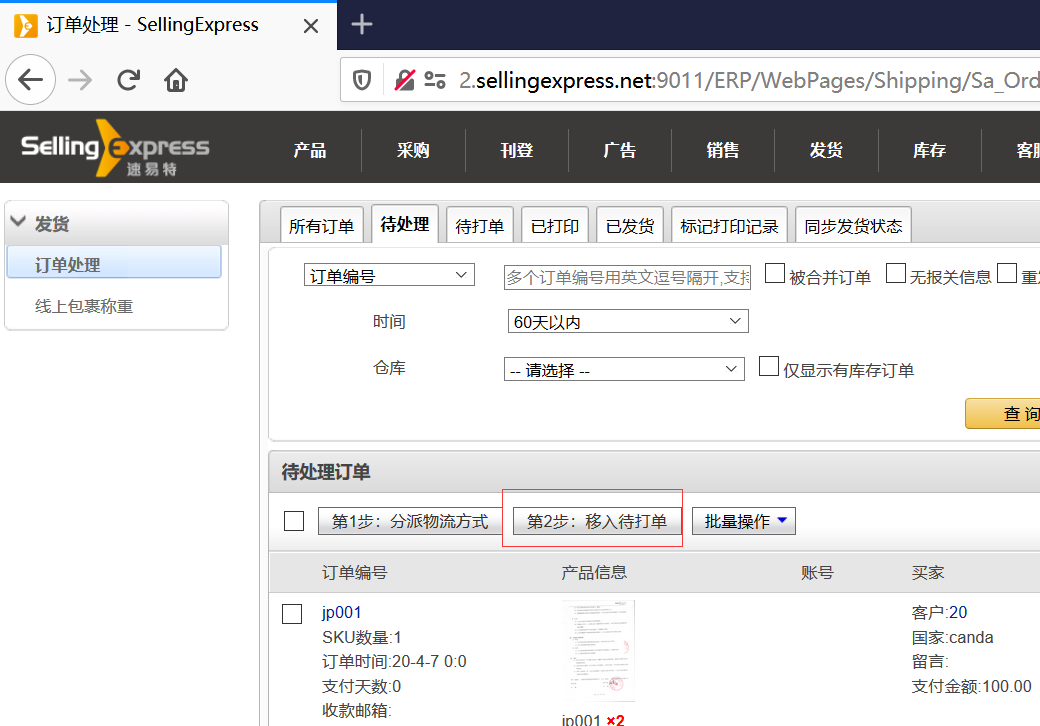This screenshot has height=726, width=1040.
Task: Click the browser forward arrow
Action: [x=80, y=80]
